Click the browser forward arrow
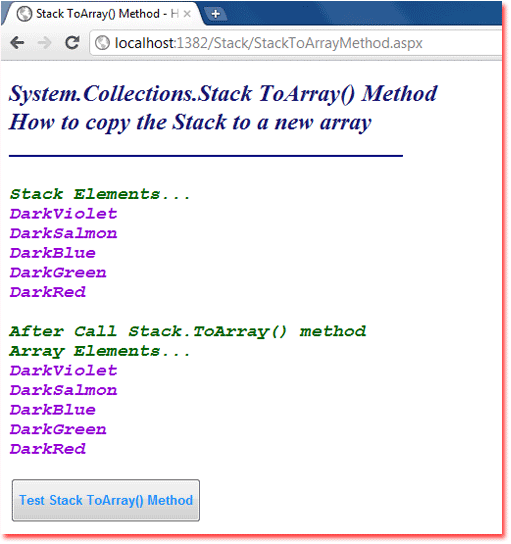Image resolution: width=511 pixels, height=544 pixels. [44, 43]
